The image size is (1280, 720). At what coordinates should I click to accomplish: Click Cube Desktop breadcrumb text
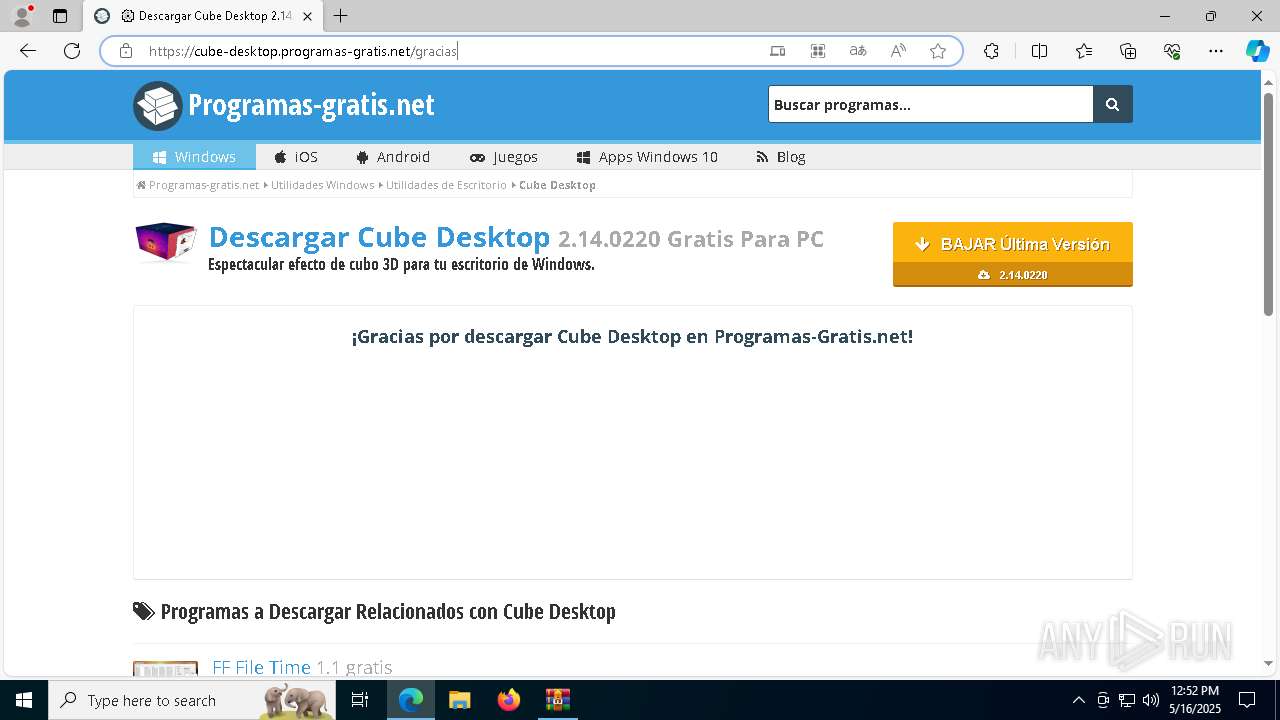tap(557, 185)
